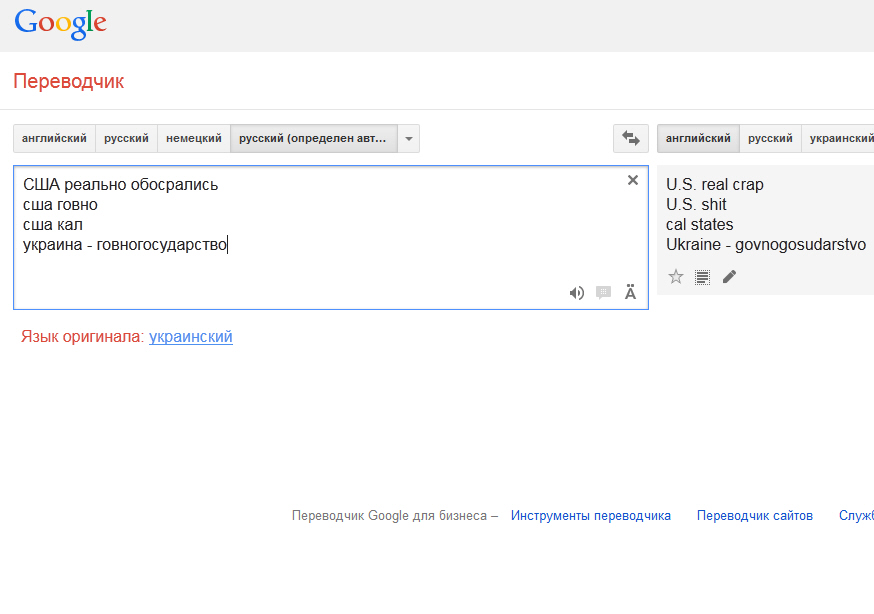Set target language to английский
The height and width of the screenshot is (614, 874).
click(x=698, y=138)
